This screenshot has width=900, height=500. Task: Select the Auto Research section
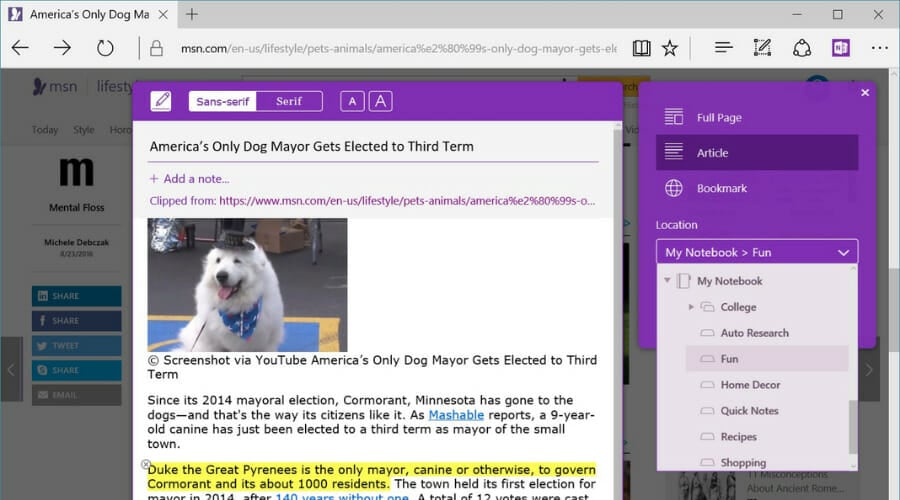[x=767, y=333]
